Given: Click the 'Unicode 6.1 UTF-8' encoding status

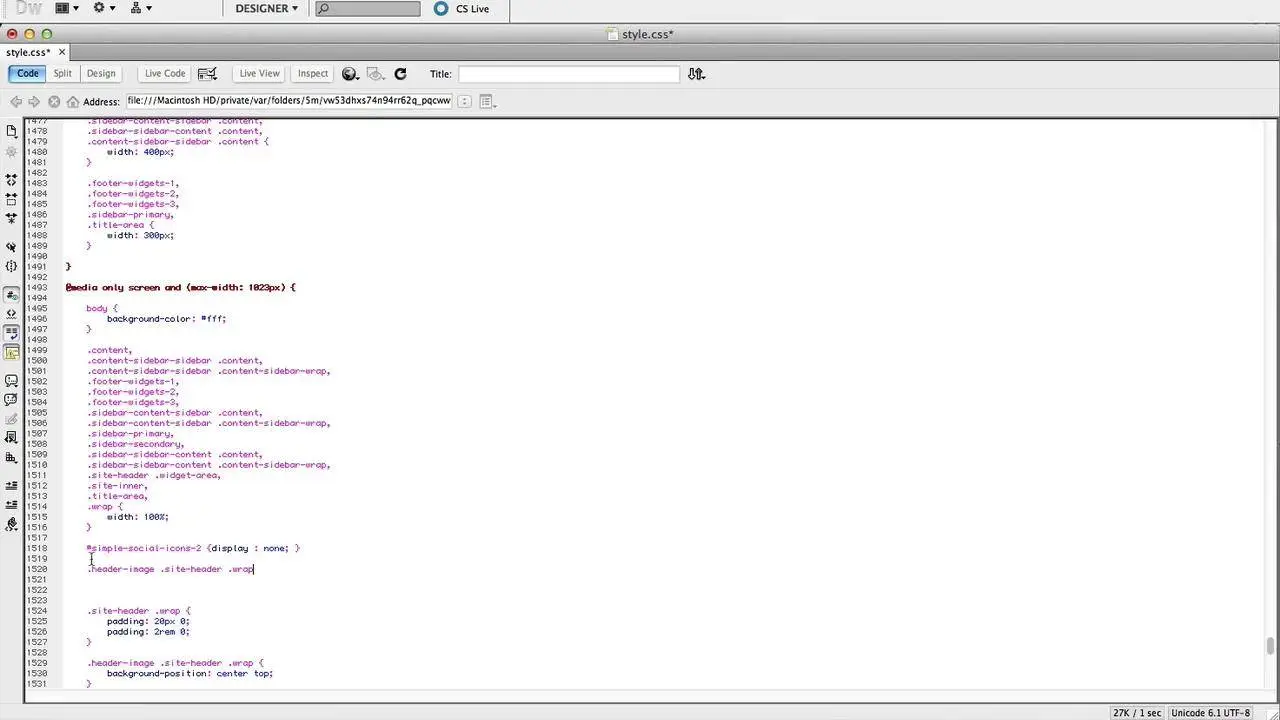Looking at the screenshot, I should point(1211,713).
